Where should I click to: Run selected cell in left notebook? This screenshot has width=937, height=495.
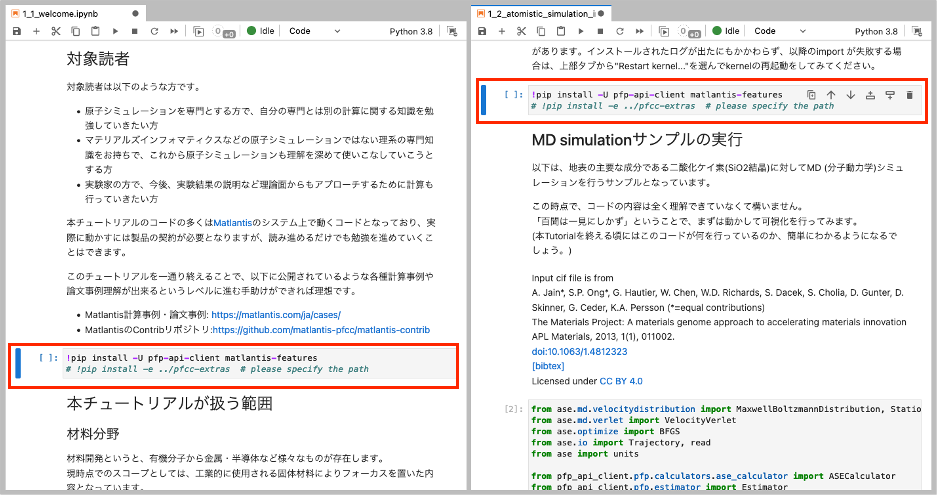(116, 31)
